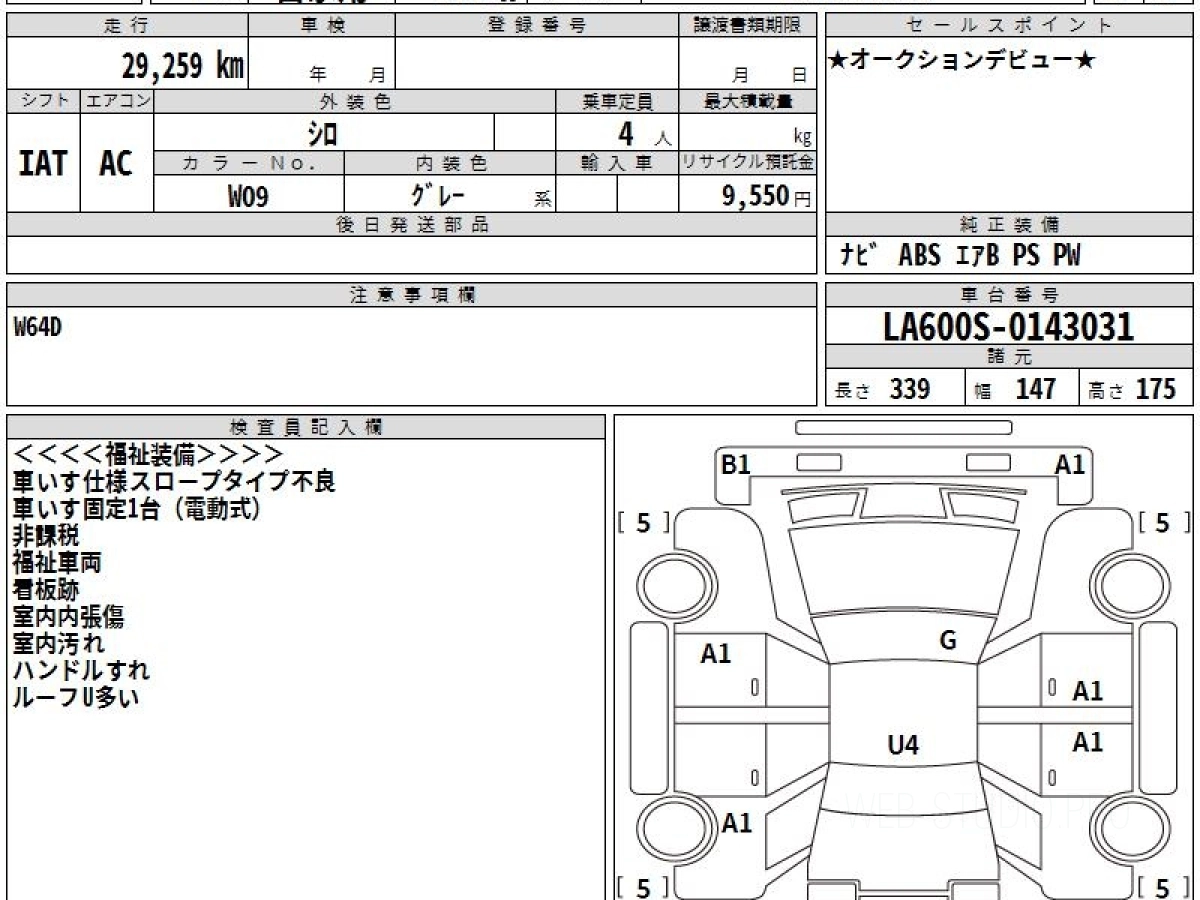Click the U4 dent mark on the roof
The width and height of the screenshot is (1200, 900).
pos(903,745)
